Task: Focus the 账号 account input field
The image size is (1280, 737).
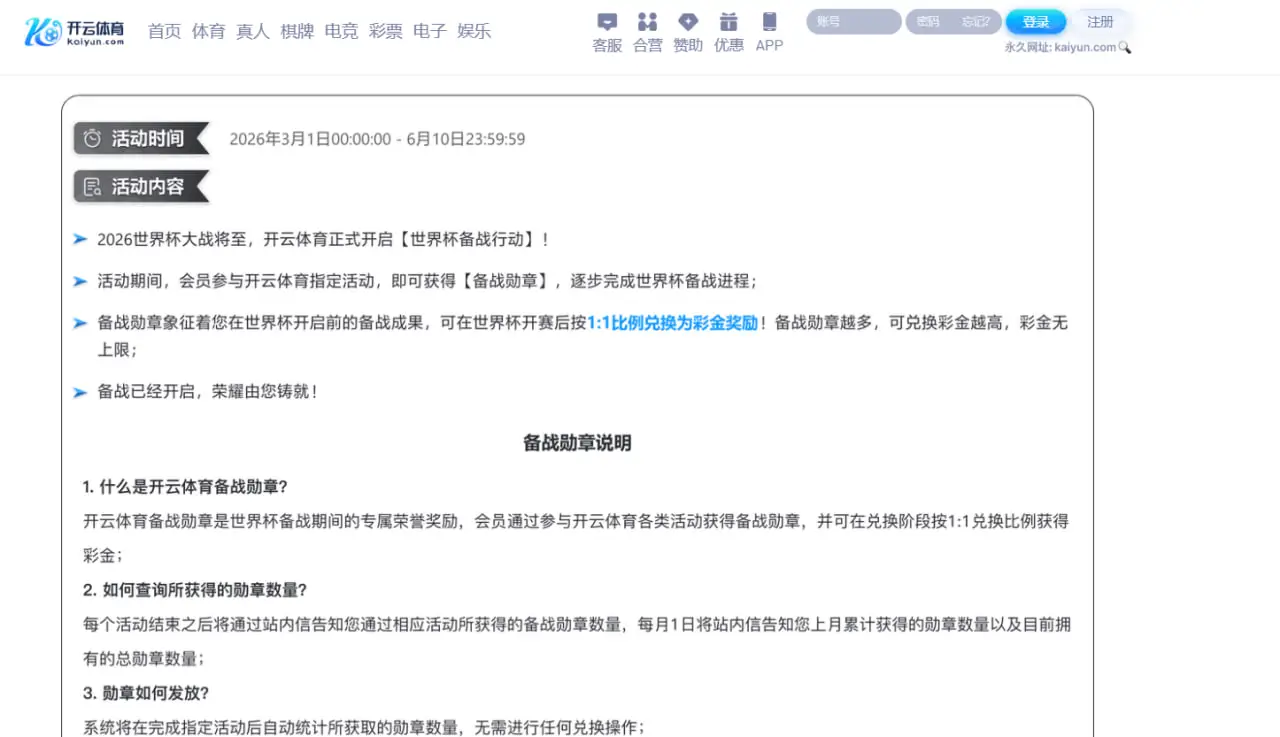Action: [x=854, y=22]
